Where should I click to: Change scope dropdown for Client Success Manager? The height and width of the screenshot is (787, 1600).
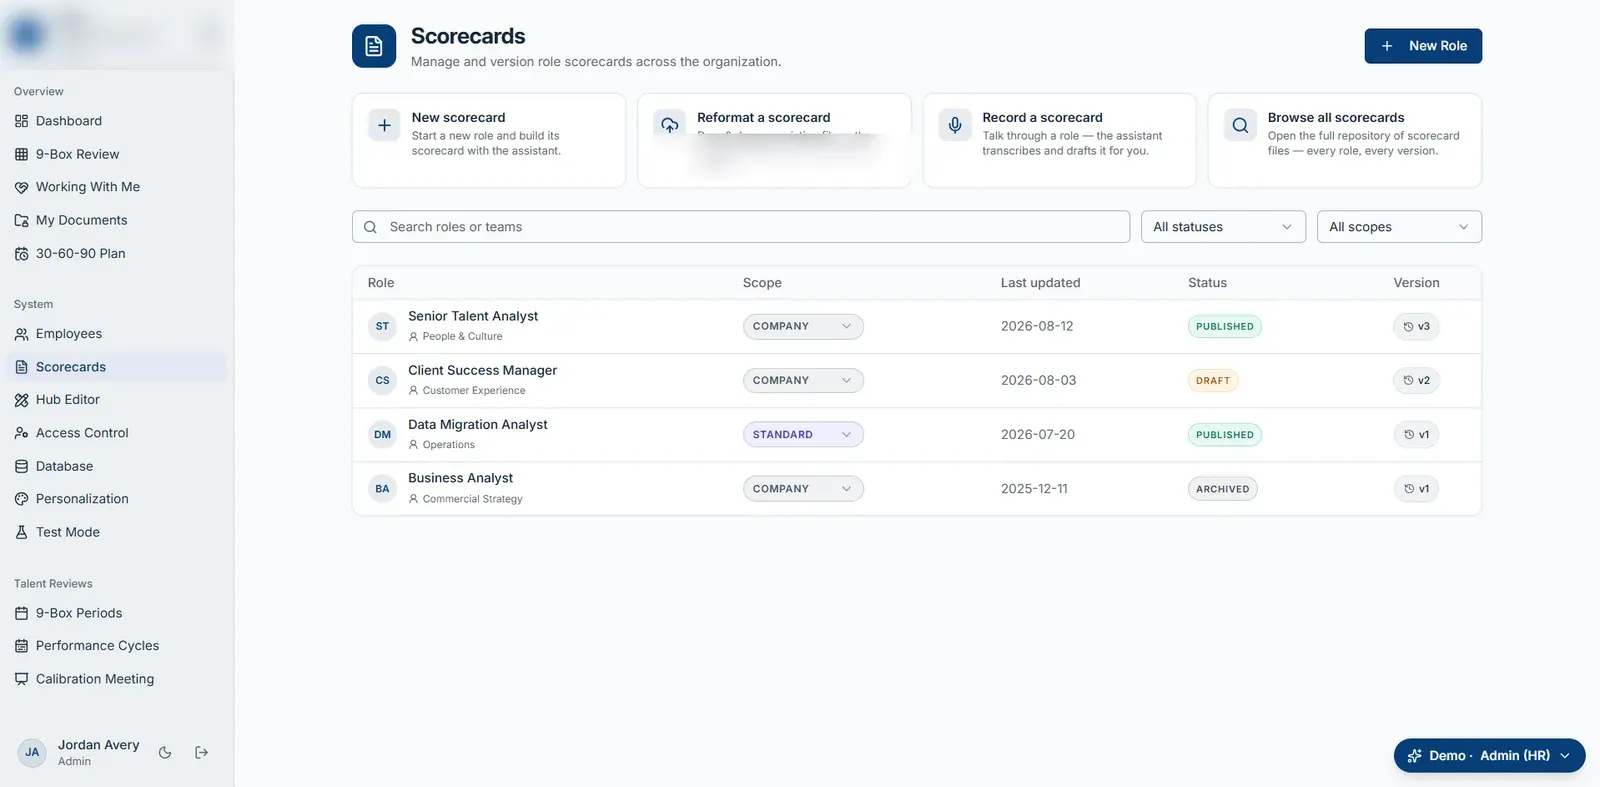pos(803,381)
